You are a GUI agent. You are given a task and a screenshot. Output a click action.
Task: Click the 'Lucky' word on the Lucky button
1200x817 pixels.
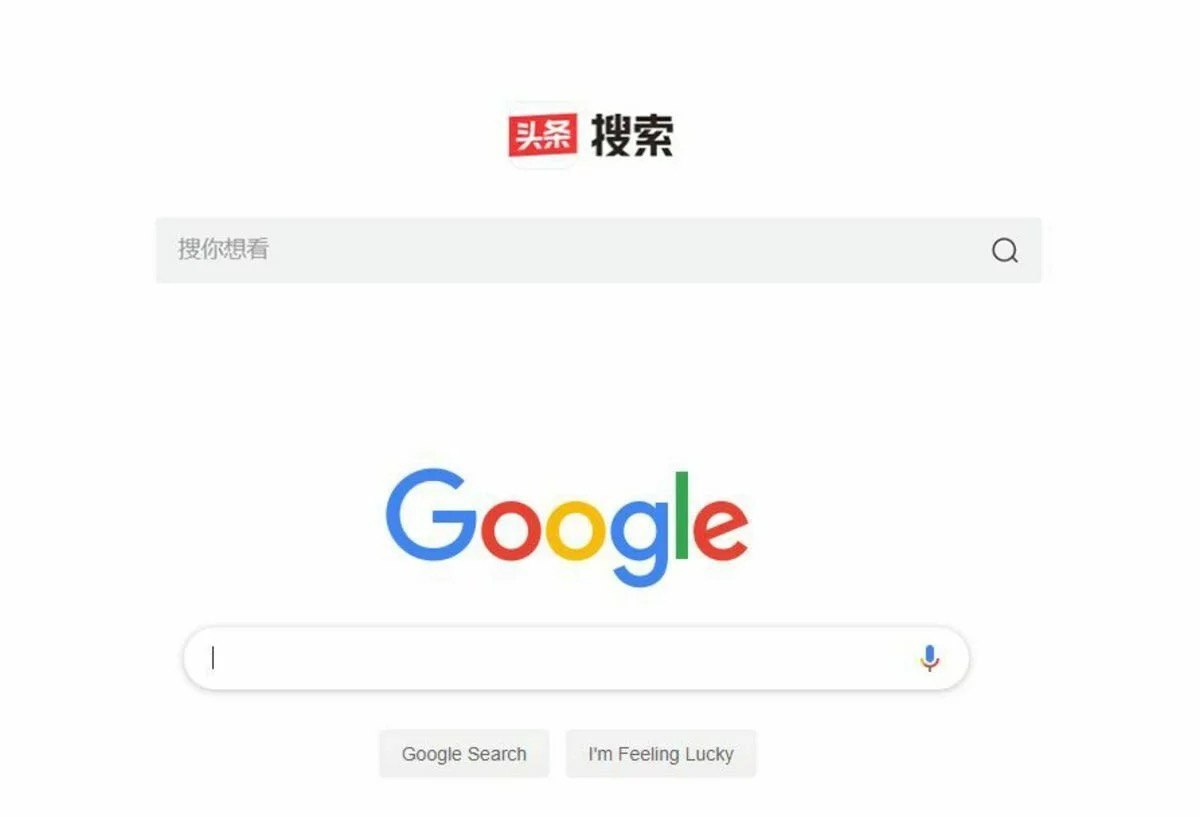coord(709,754)
